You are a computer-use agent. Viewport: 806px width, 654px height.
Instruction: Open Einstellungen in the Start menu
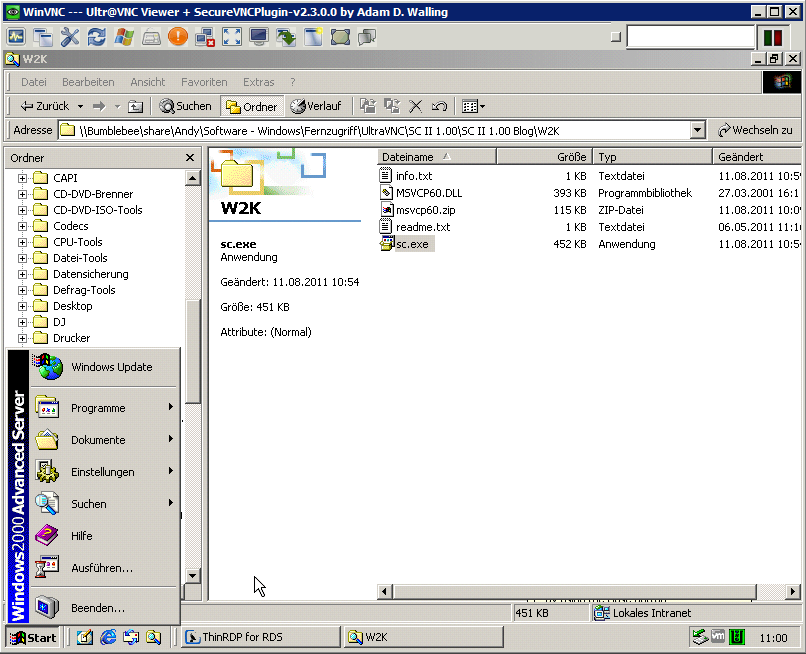click(102, 472)
